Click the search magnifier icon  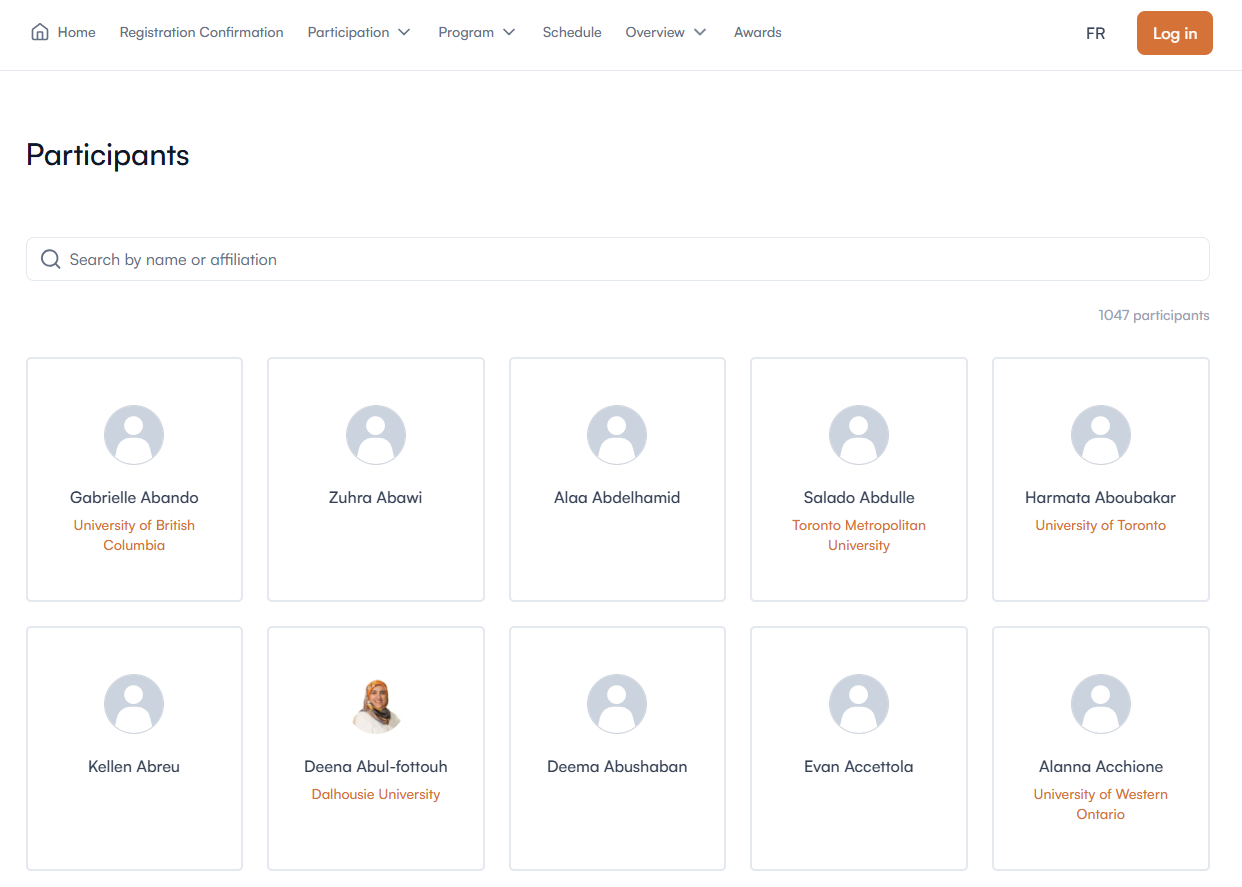50,259
